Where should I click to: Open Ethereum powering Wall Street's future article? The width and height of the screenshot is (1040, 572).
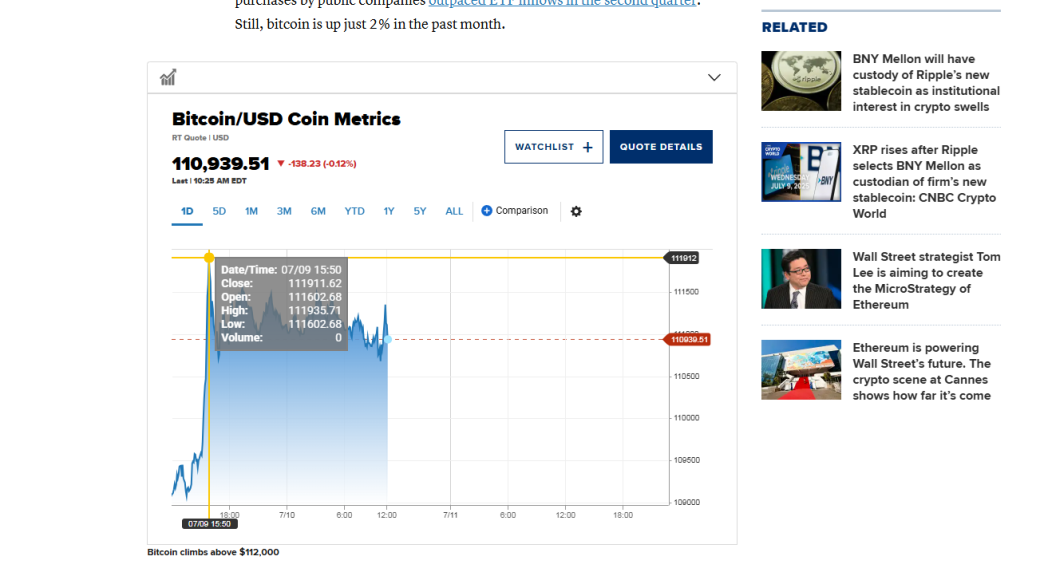coord(921,372)
